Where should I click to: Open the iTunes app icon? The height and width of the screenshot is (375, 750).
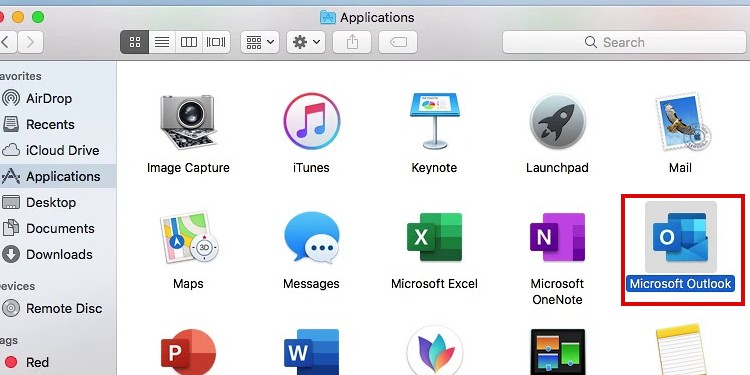[311, 121]
